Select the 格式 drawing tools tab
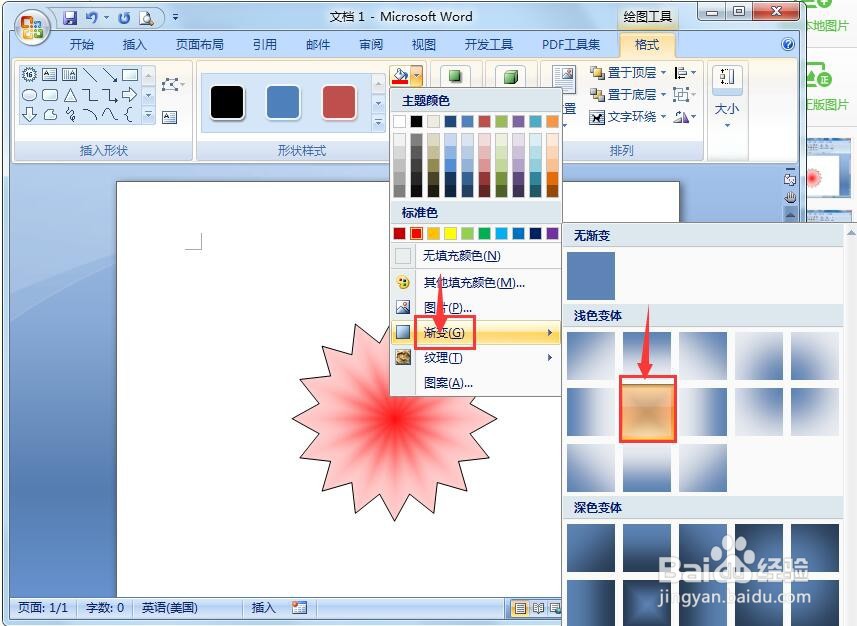This screenshot has width=857, height=626. 647,45
